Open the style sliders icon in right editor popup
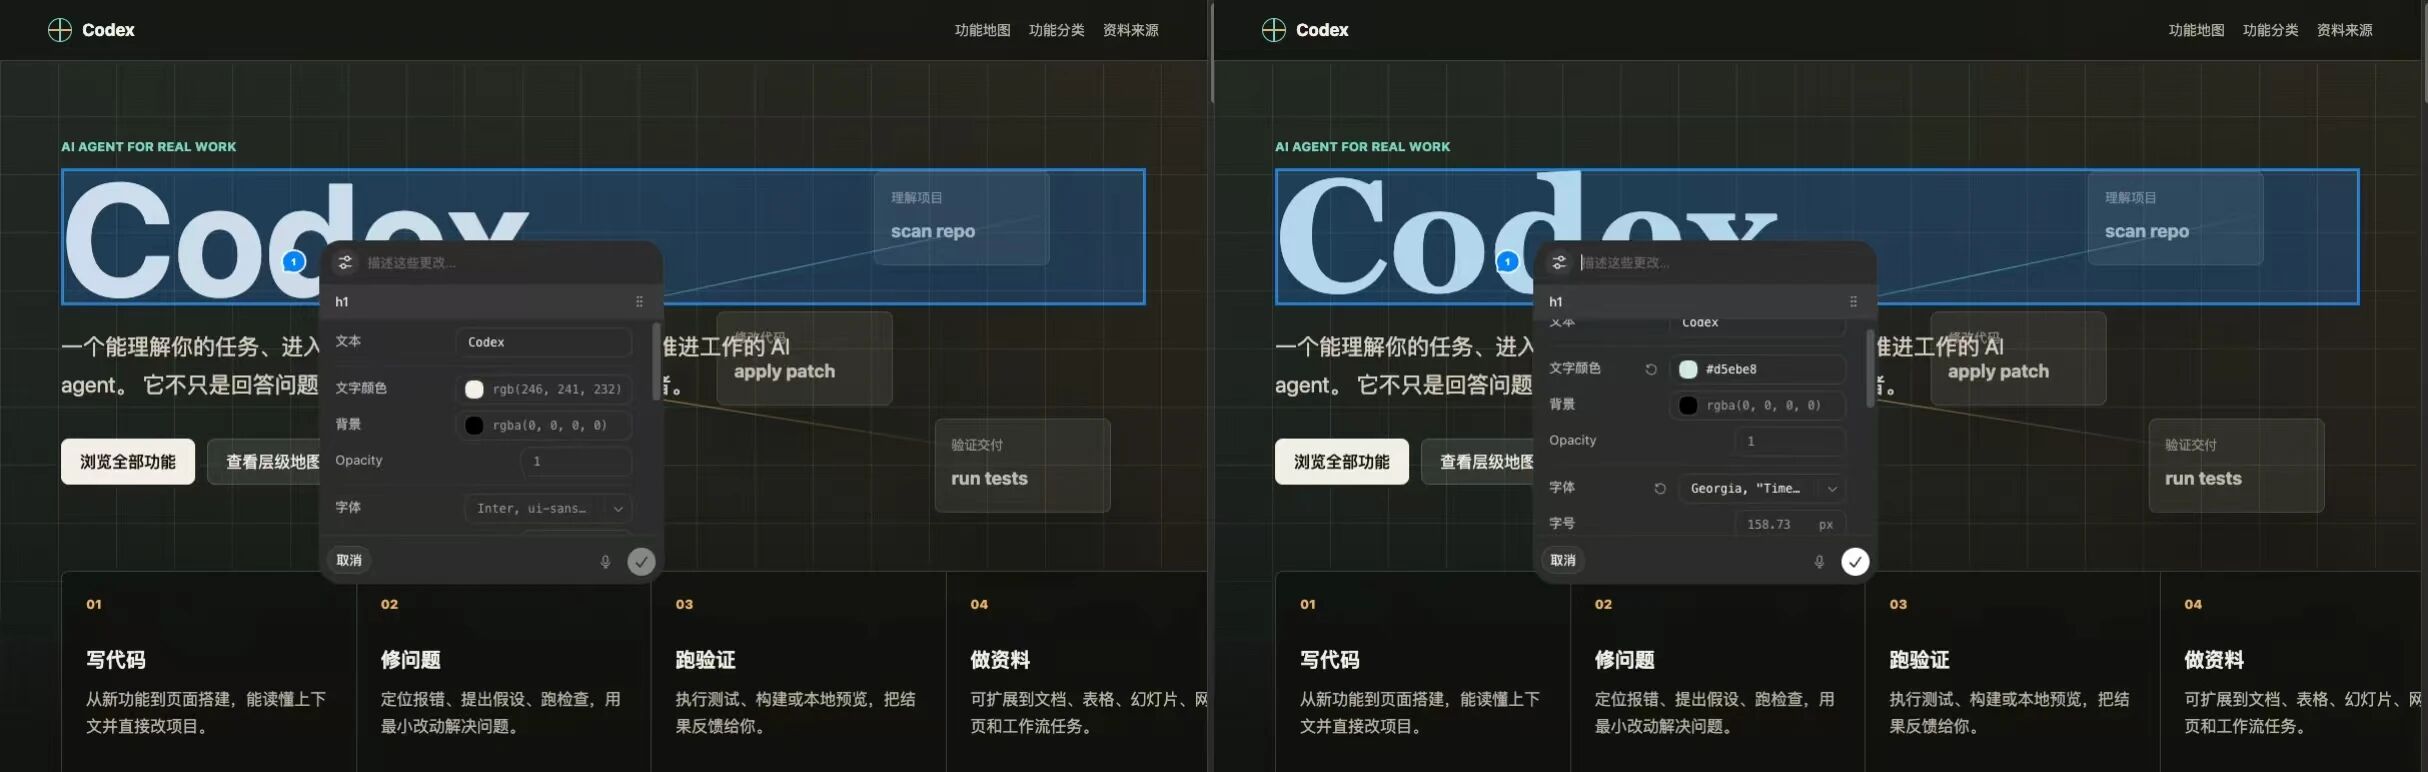 [1559, 262]
